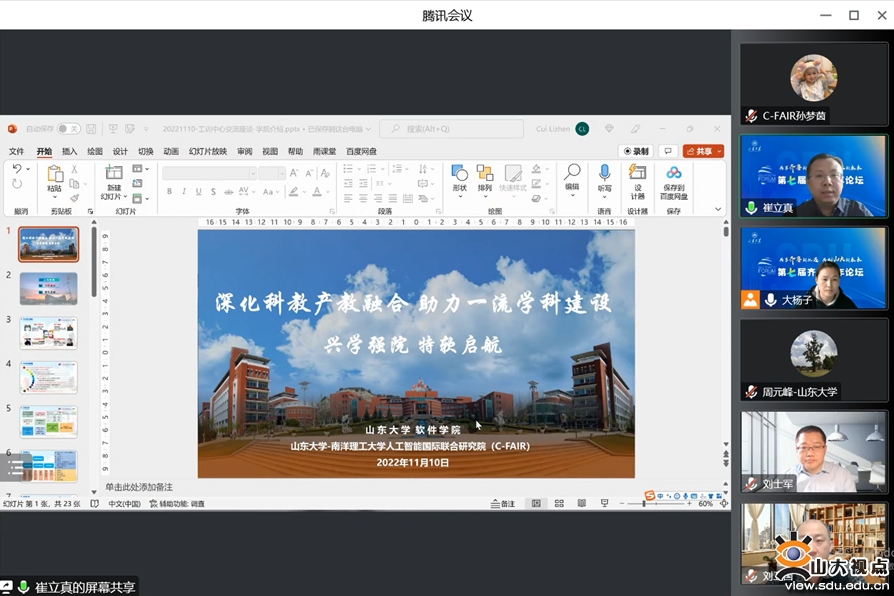Toggle the 录制 record button

click(x=636, y=151)
